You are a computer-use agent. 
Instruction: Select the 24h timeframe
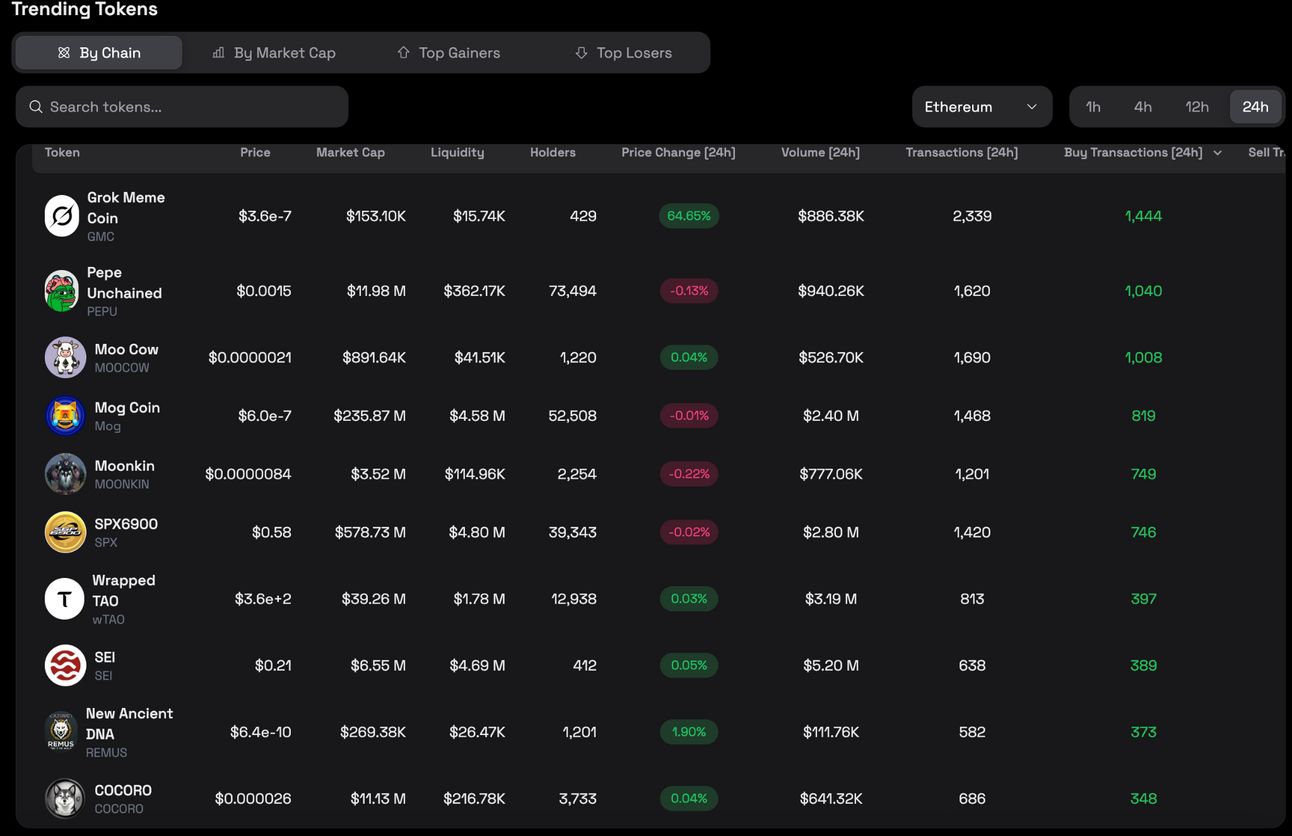(1256, 107)
